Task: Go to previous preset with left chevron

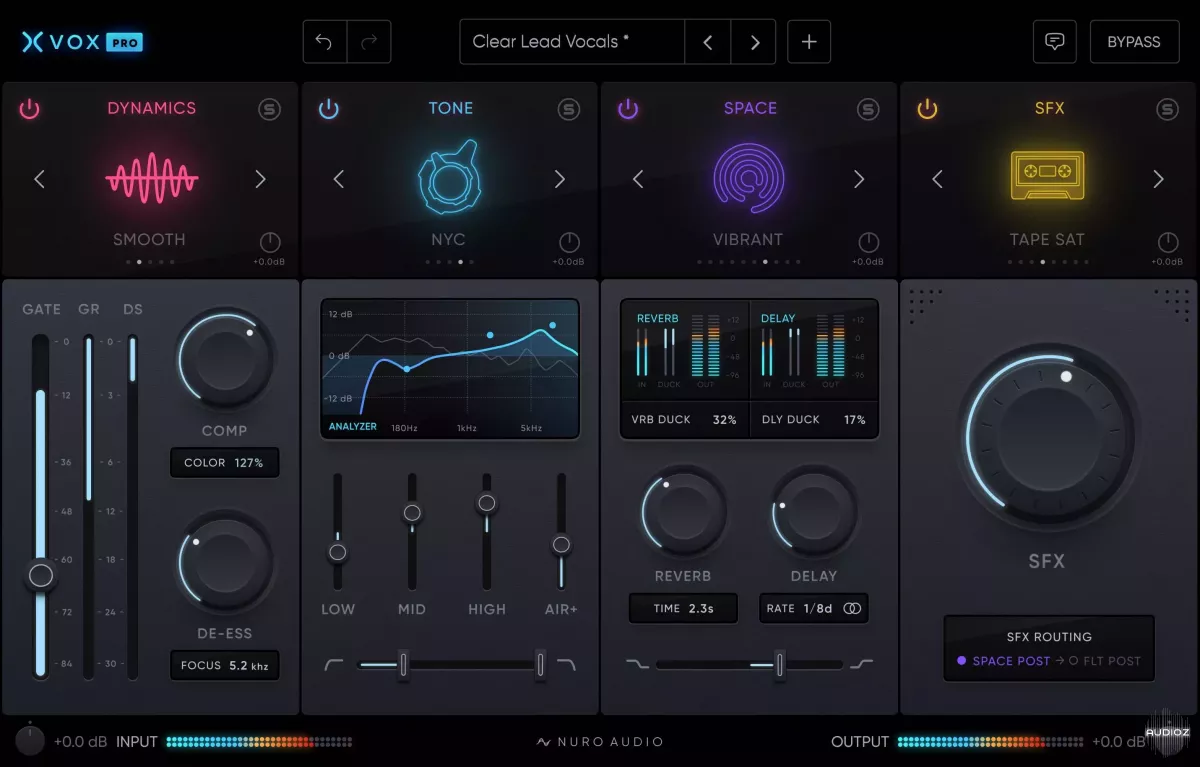Action: (x=708, y=42)
